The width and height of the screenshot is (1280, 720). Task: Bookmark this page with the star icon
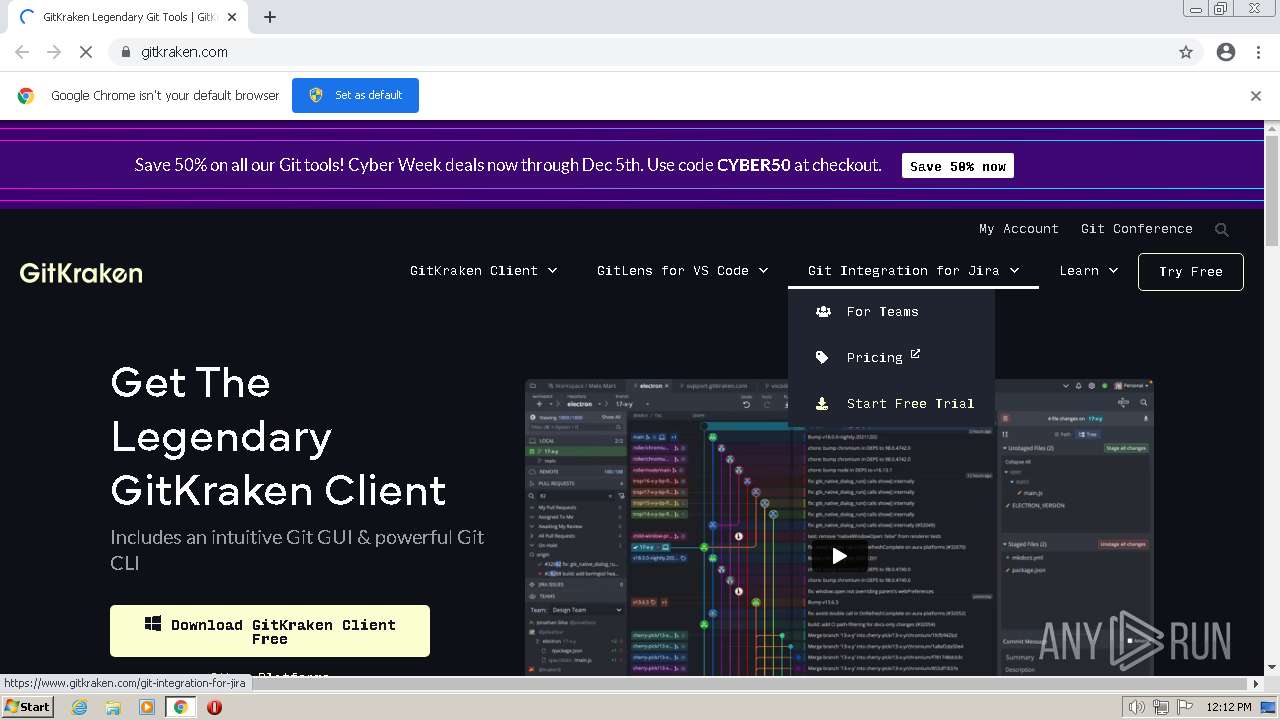click(1186, 52)
